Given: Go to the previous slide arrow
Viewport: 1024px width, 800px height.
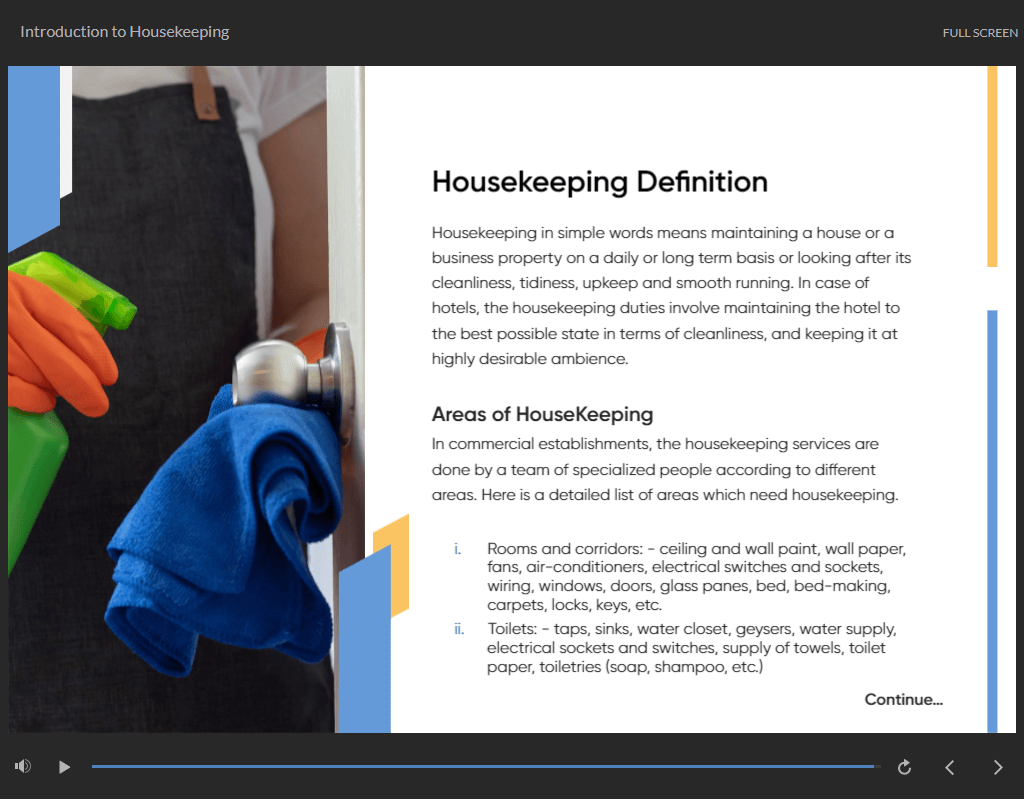Looking at the screenshot, I should (x=950, y=767).
